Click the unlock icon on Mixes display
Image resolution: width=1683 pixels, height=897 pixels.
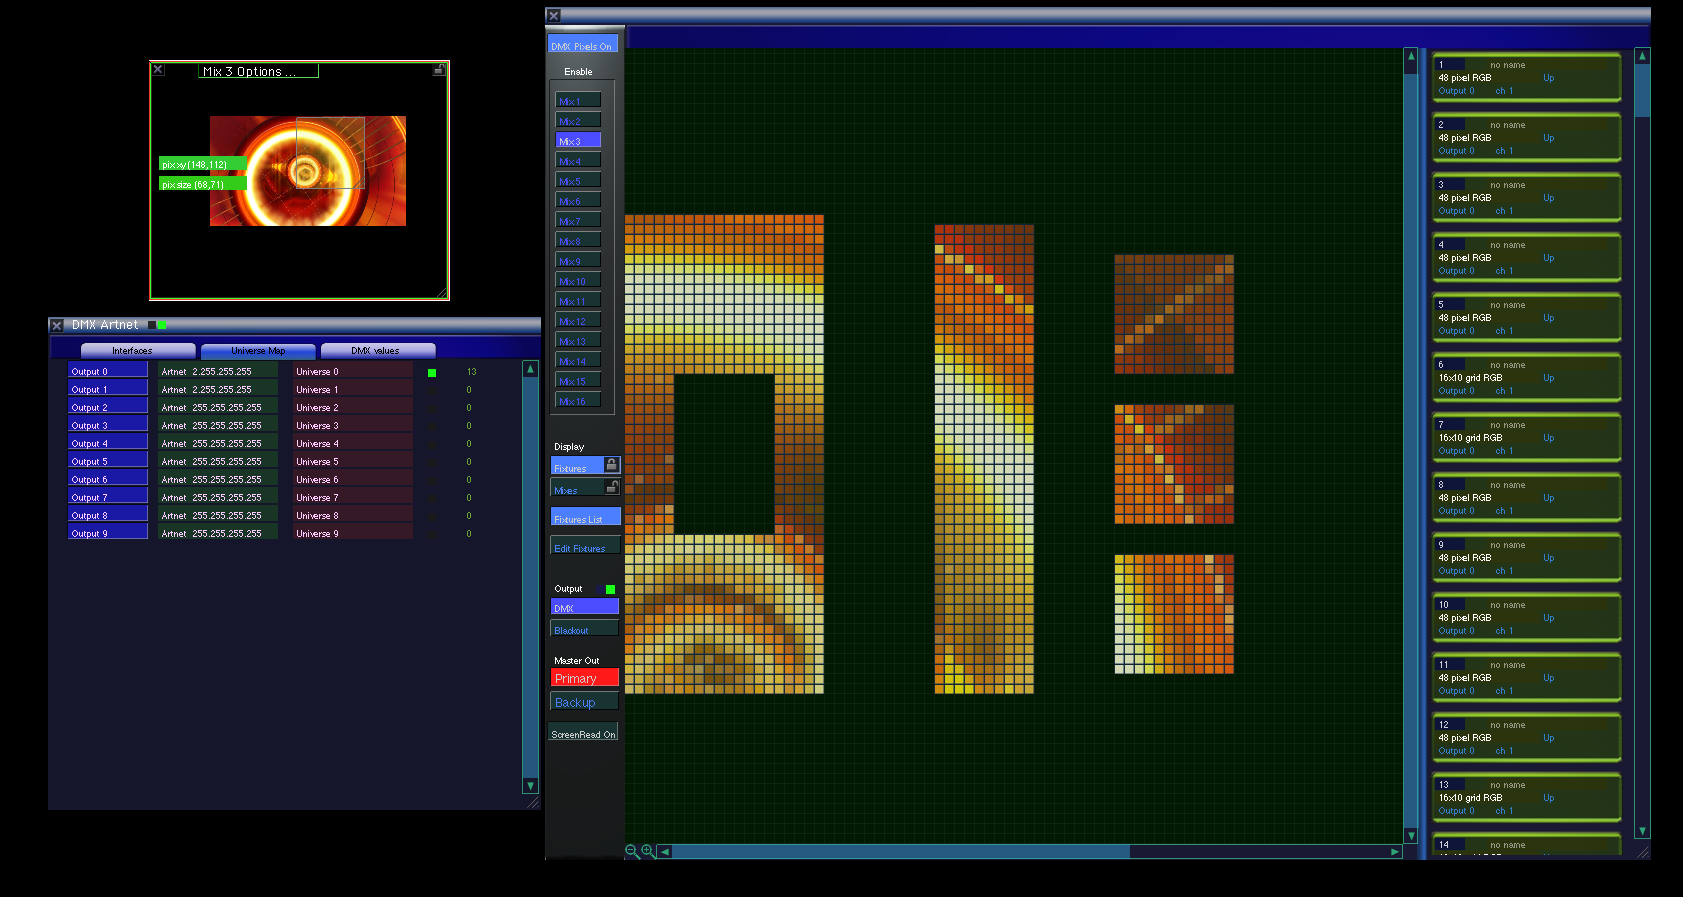[x=612, y=487]
